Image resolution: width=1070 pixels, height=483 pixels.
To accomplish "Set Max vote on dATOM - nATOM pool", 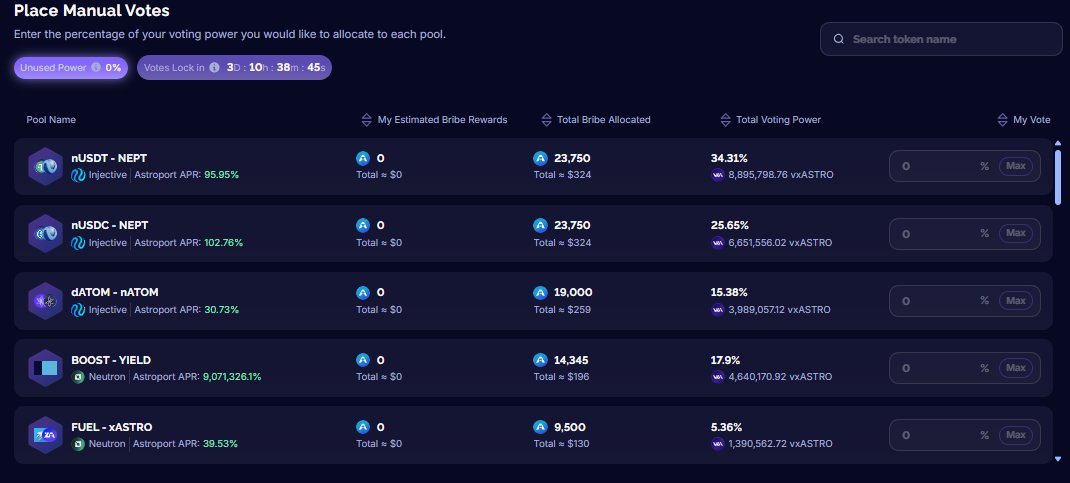I will pyautogui.click(x=1015, y=301).
